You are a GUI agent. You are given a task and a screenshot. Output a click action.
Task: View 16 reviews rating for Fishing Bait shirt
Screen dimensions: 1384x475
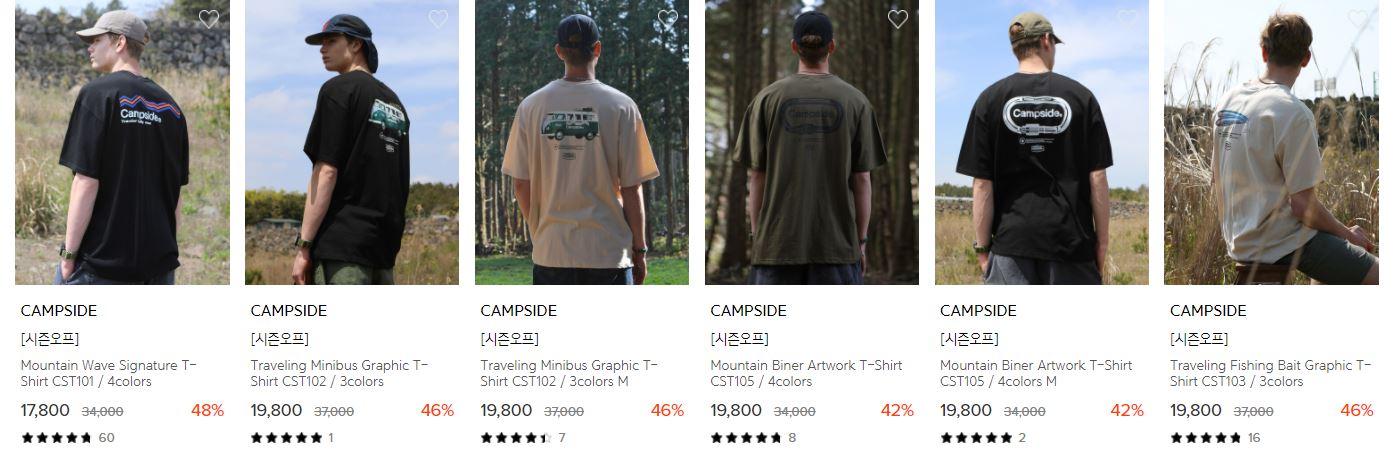[1215, 438]
